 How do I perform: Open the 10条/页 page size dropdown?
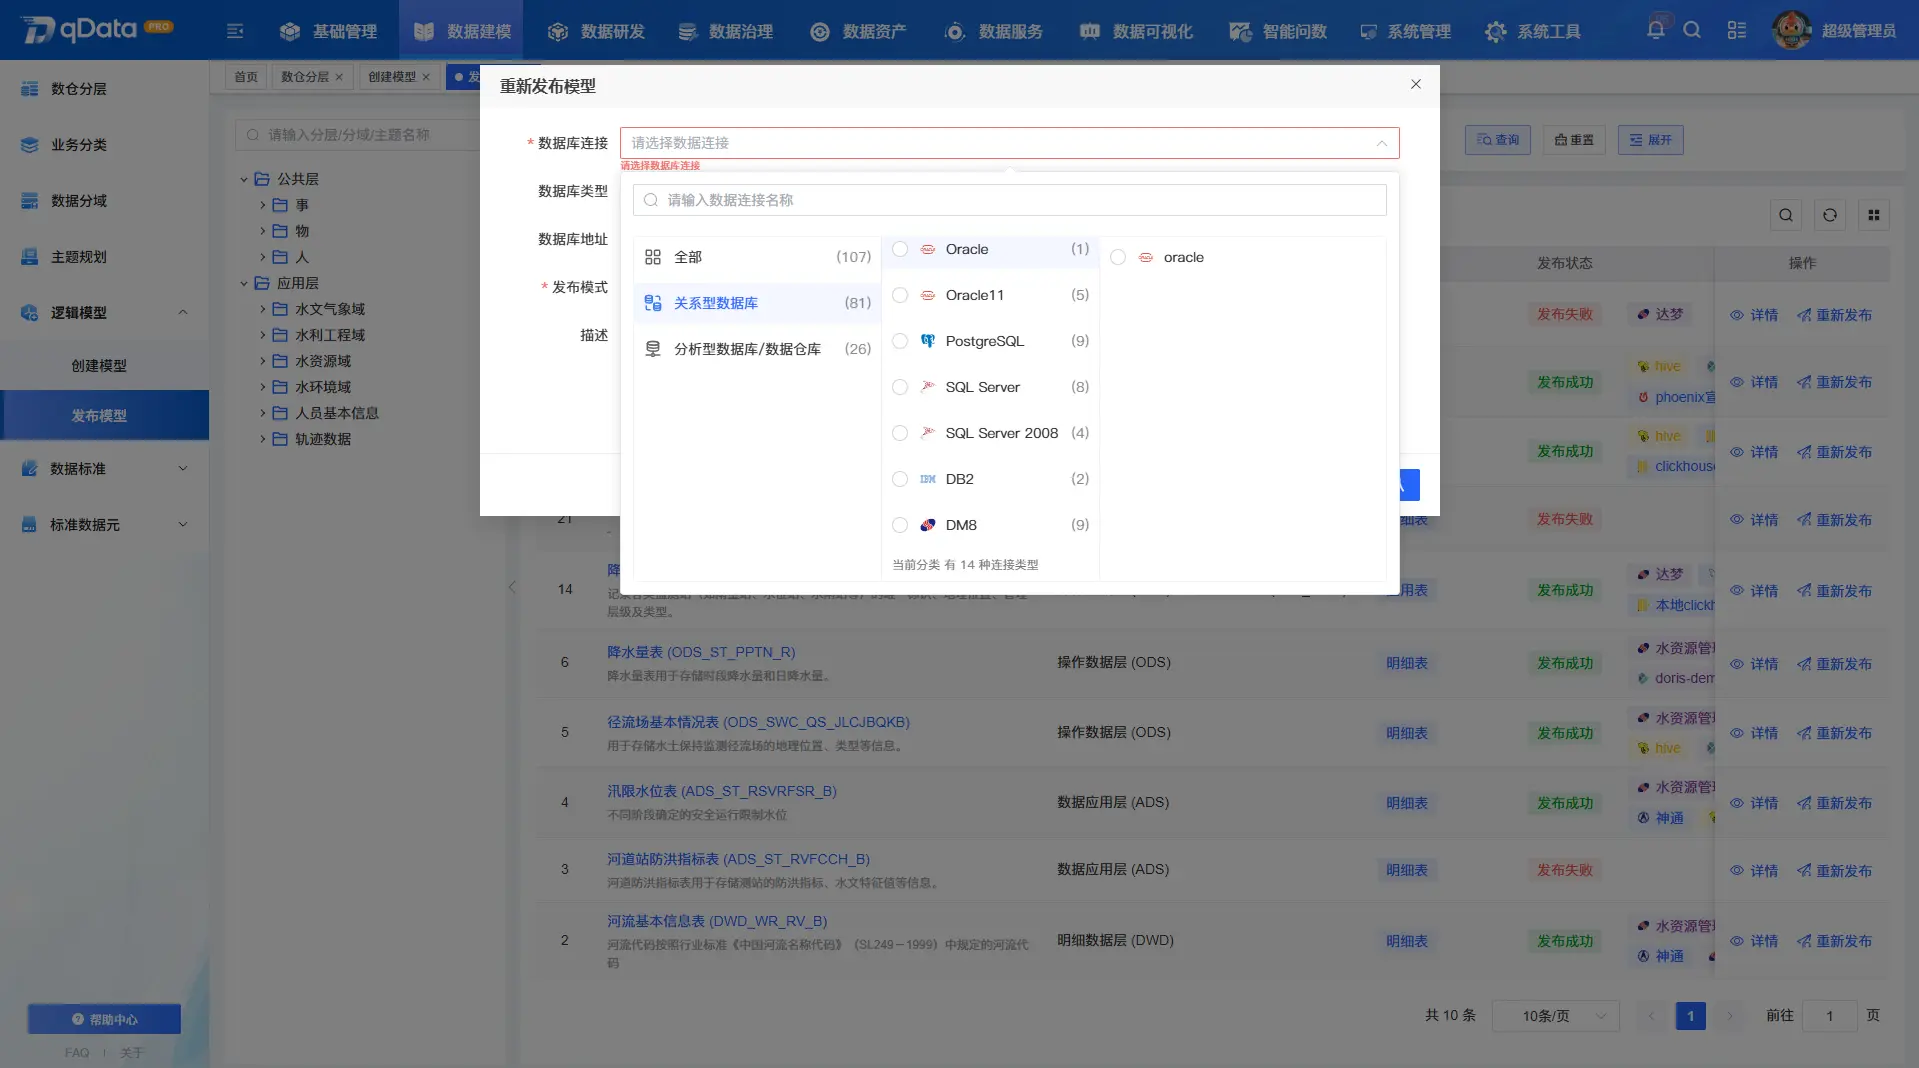tap(1556, 1016)
